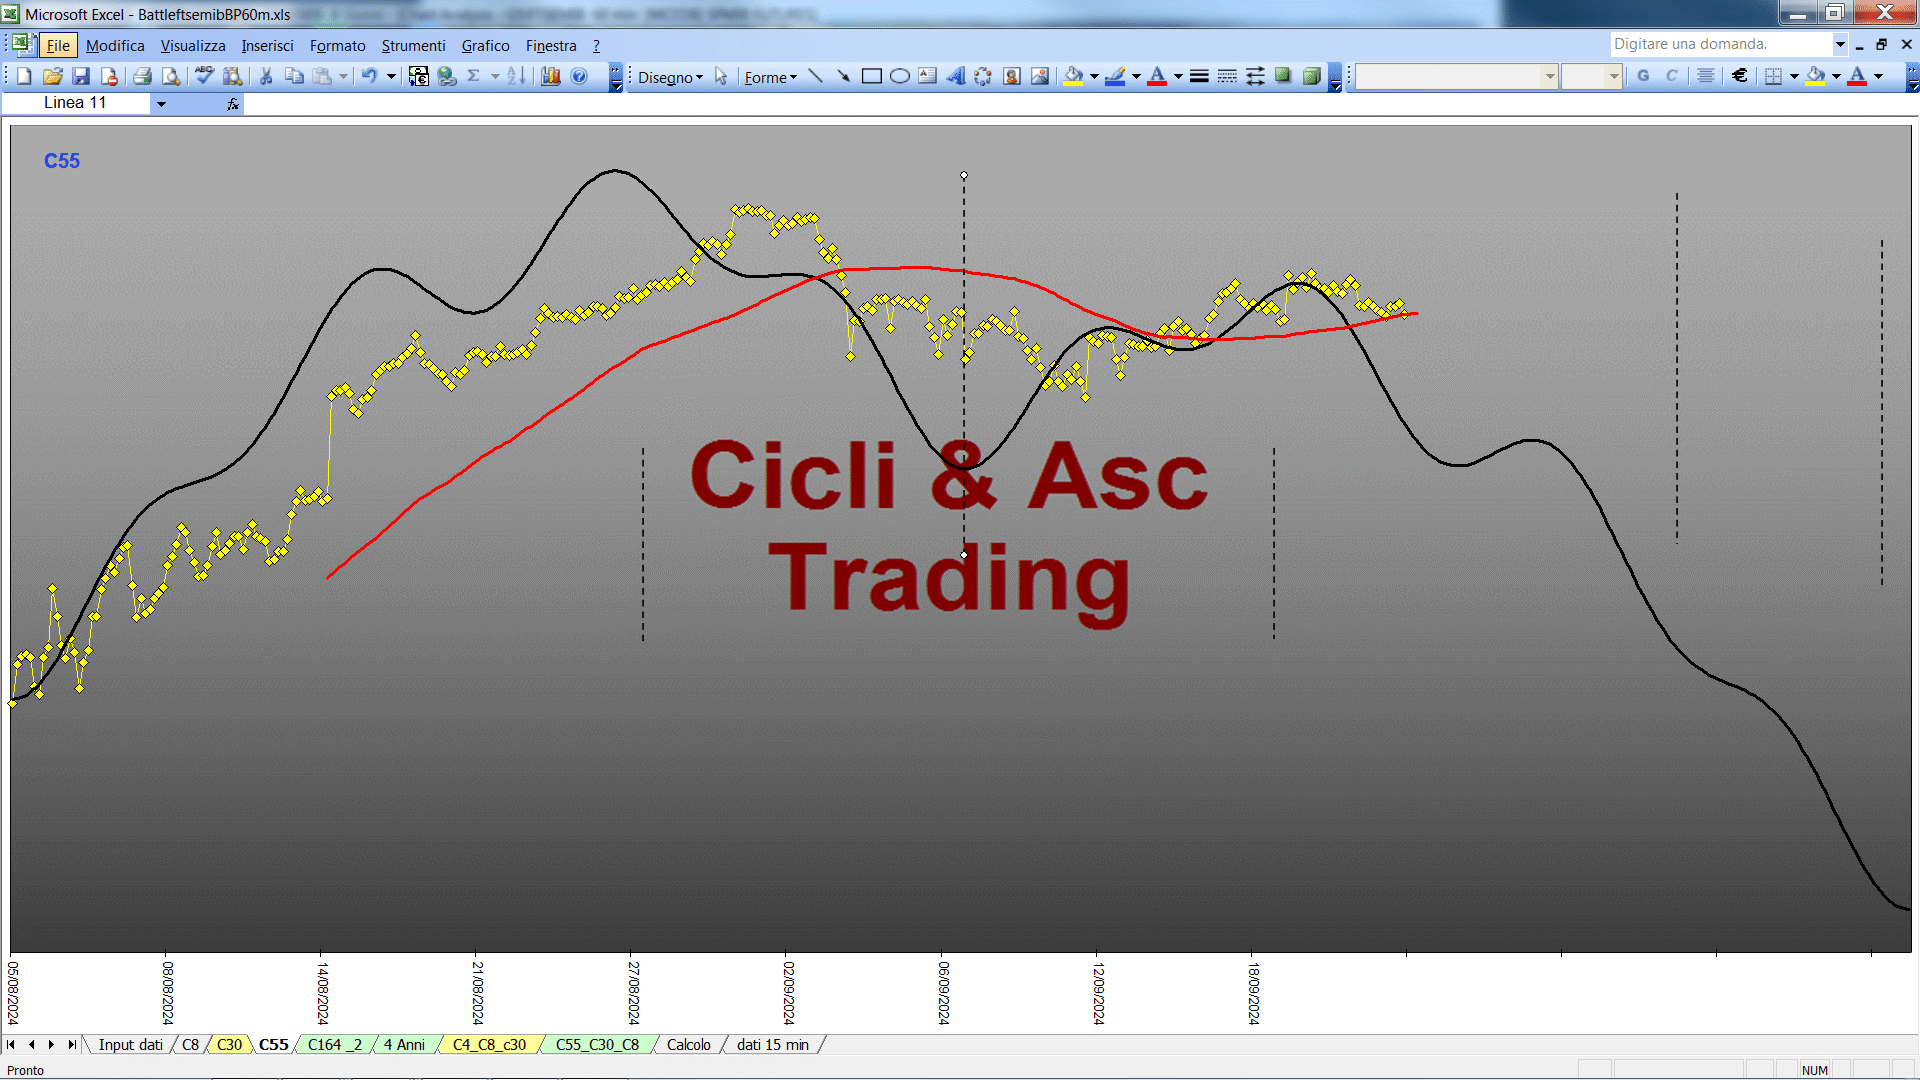
Task: Open the File menu
Action: pyautogui.click(x=58, y=45)
